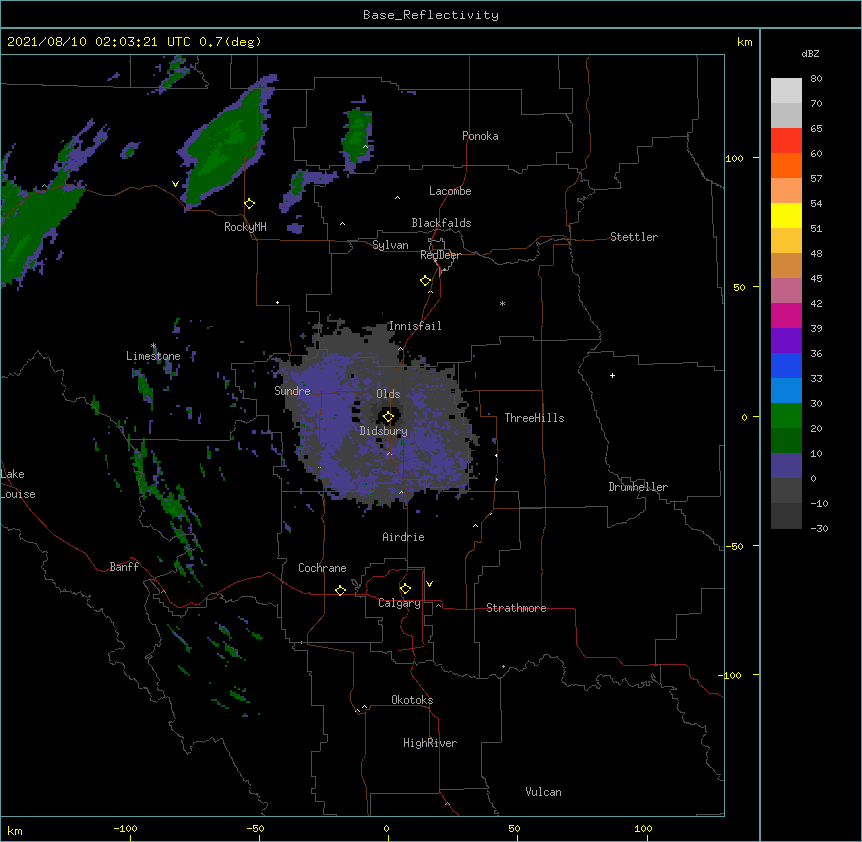Image resolution: width=862 pixels, height=842 pixels.
Task: Click the white asterisk marker near Limestone
Action: click(154, 346)
